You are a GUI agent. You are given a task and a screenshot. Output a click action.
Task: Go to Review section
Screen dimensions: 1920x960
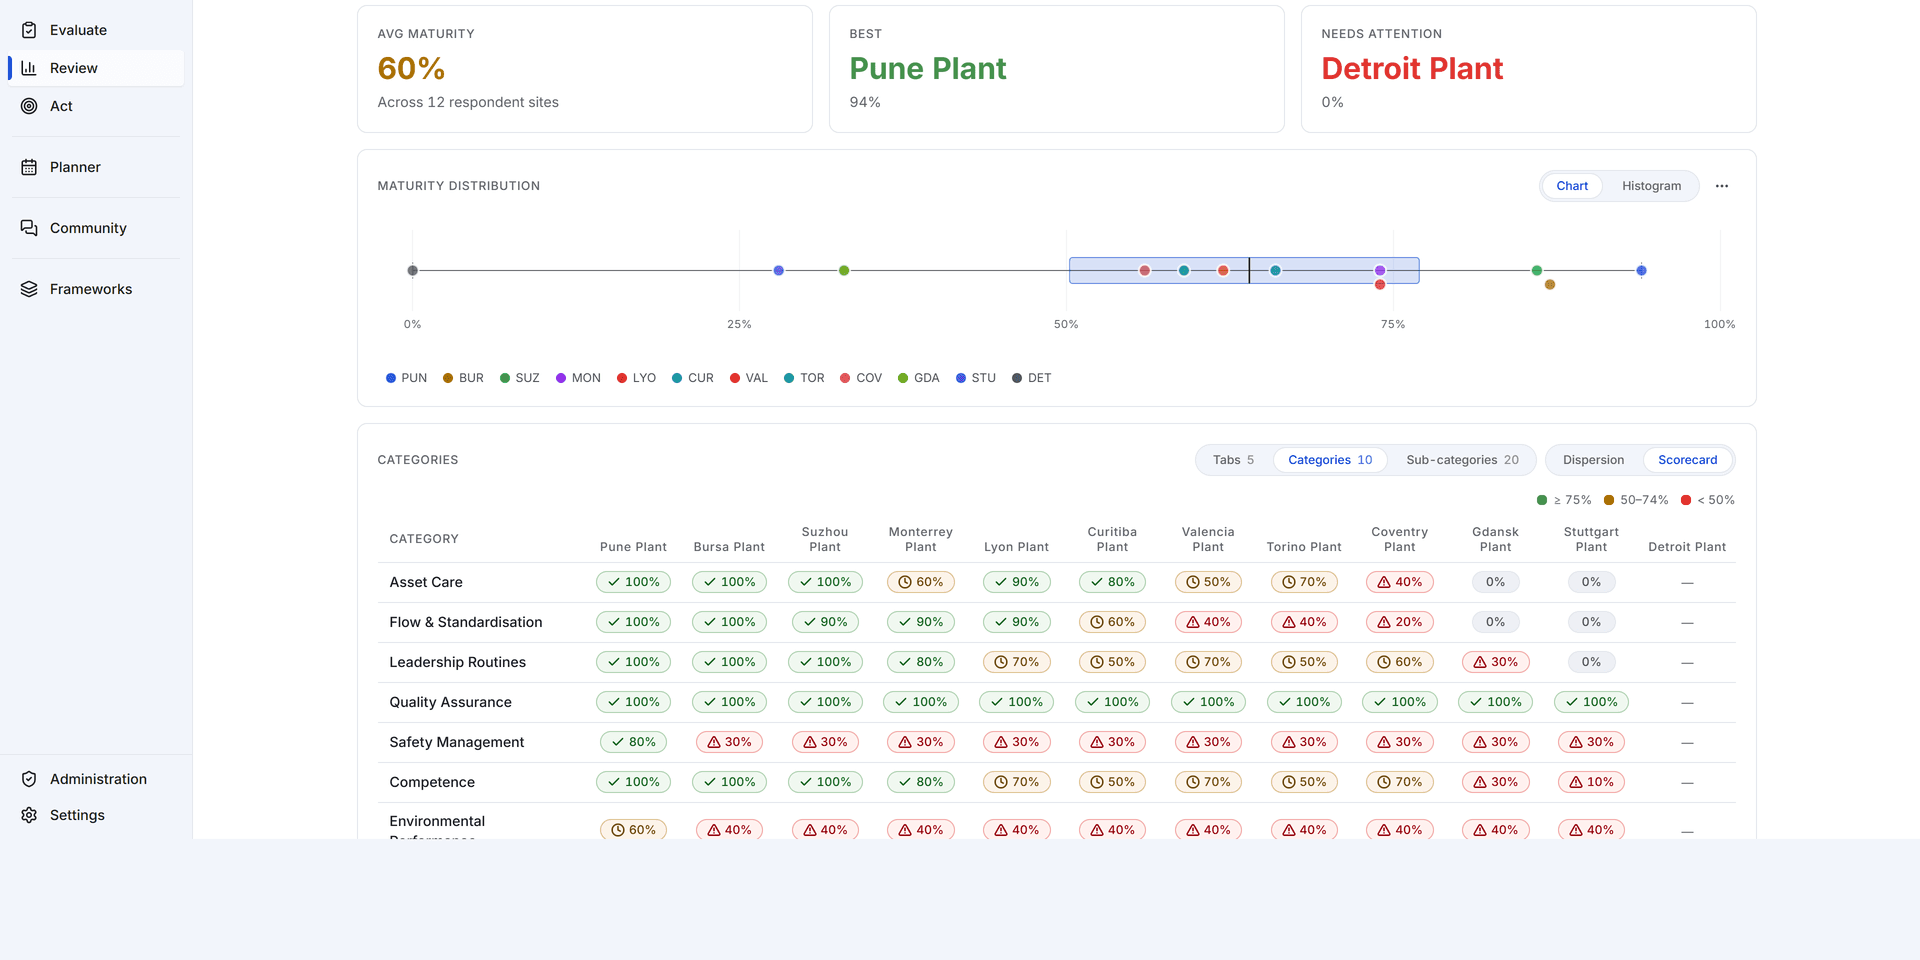[x=96, y=68]
